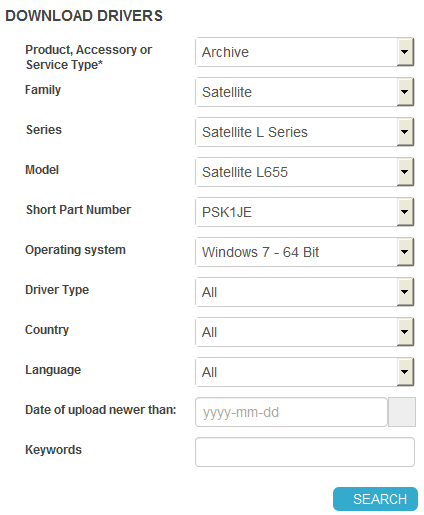The width and height of the screenshot is (424, 515).
Task: Open the Family dropdown showing Satellite
Action: point(304,92)
